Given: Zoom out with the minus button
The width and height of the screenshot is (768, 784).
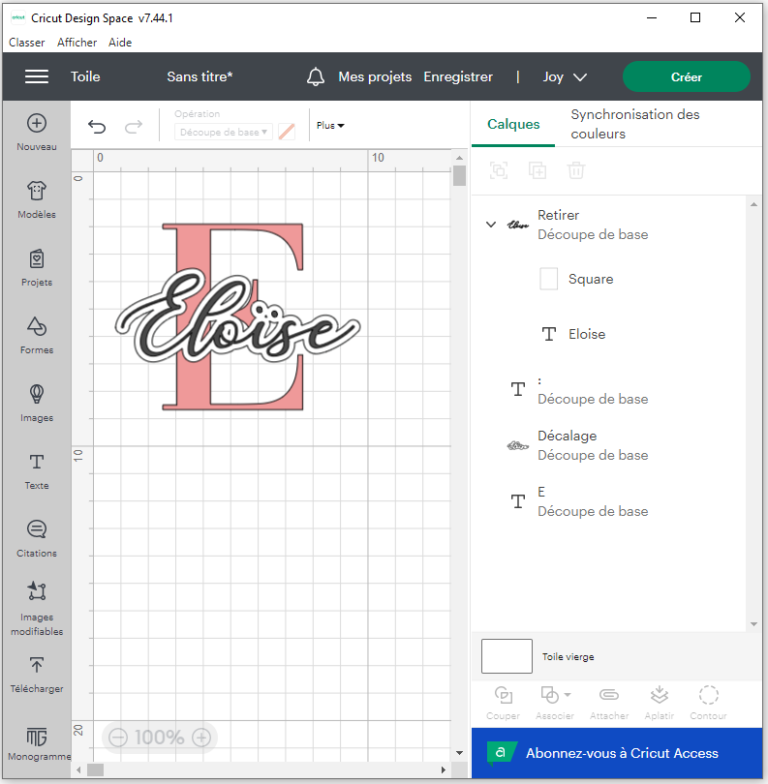Looking at the screenshot, I should tap(118, 738).
